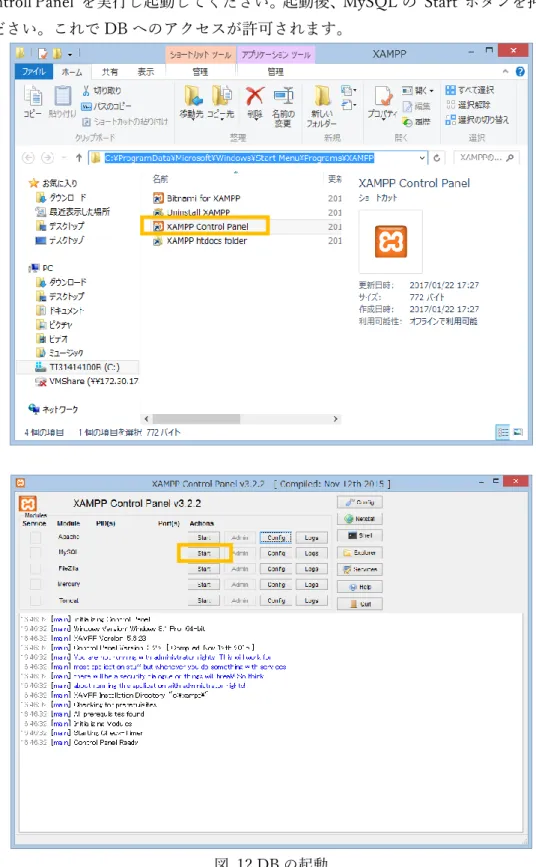Click Large icons view in status bar
The height and width of the screenshot is (867, 536).
pos(518,432)
